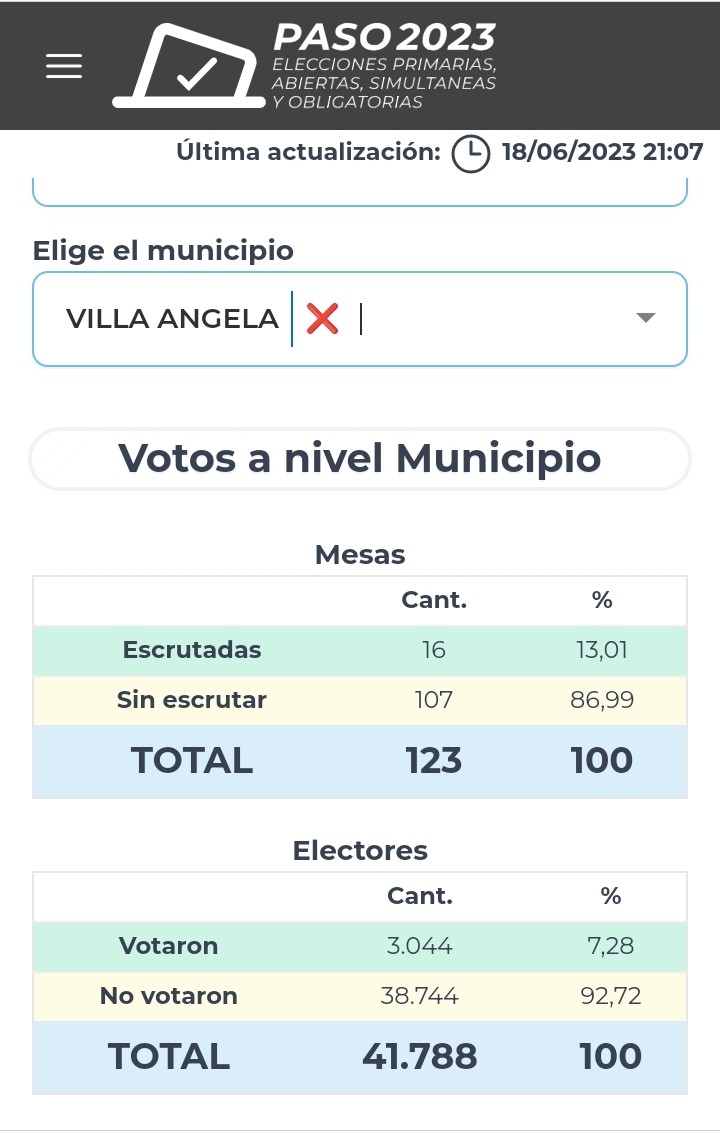
Task: Click the last update date and time
Action: [602, 153]
